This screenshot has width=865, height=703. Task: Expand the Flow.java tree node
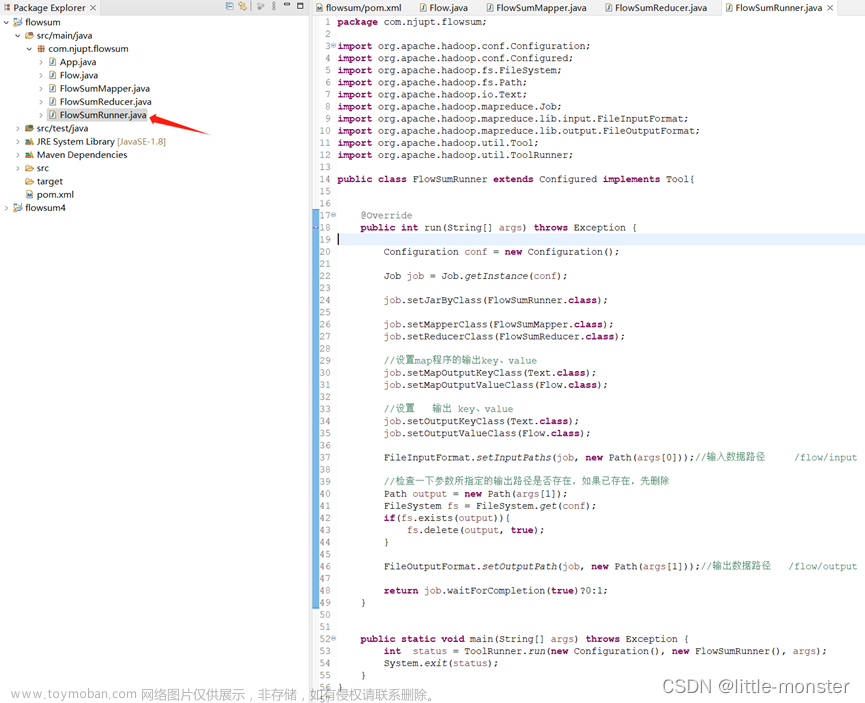[x=41, y=75]
